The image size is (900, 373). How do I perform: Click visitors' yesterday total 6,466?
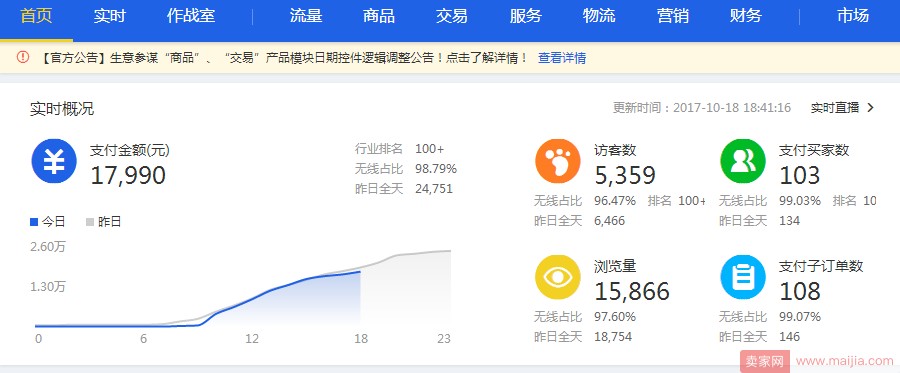tap(610, 221)
